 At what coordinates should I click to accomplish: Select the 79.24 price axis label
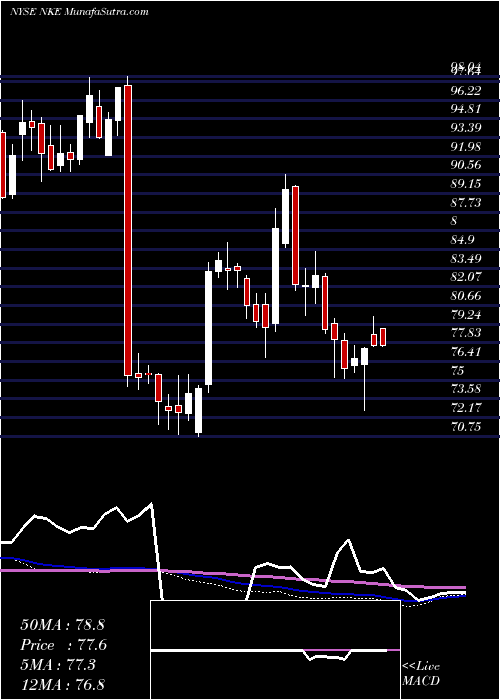point(467,315)
